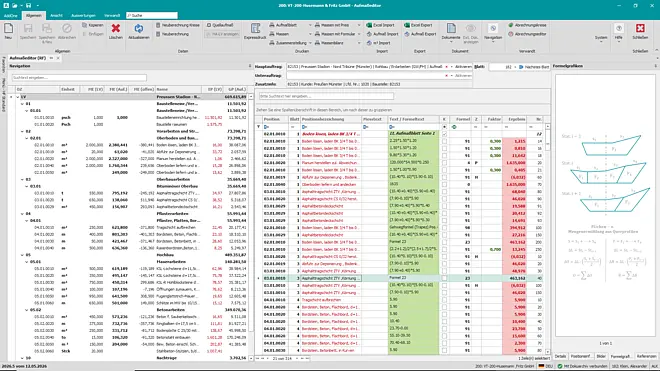Print the Aufmaßblatt

[x=283, y=25]
